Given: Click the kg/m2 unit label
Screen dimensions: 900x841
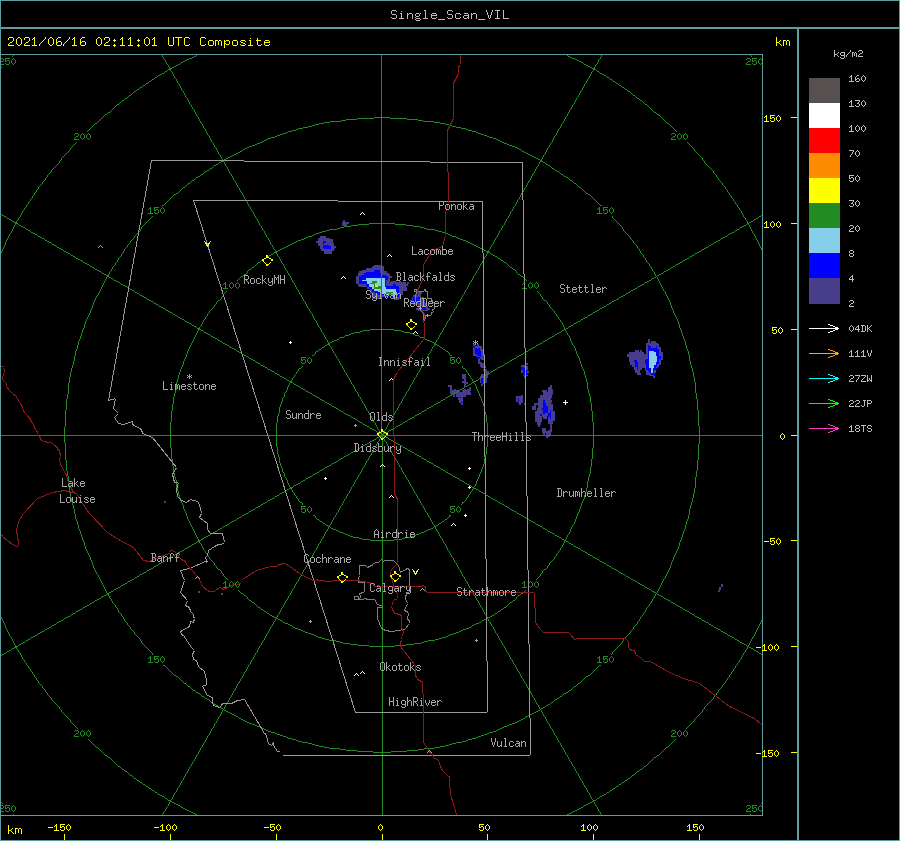Looking at the screenshot, I should 848,54.
